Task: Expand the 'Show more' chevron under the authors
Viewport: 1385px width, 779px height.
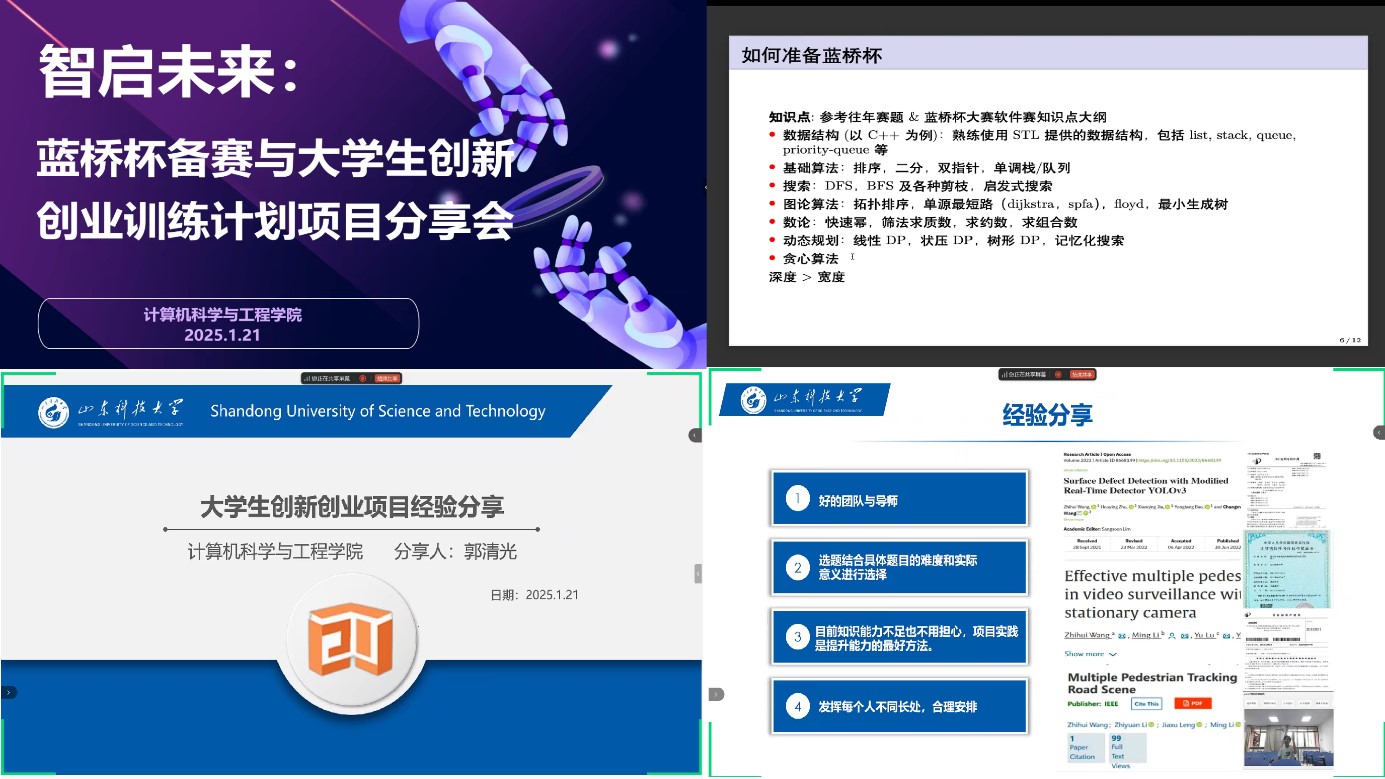Action: (1112, 654)
